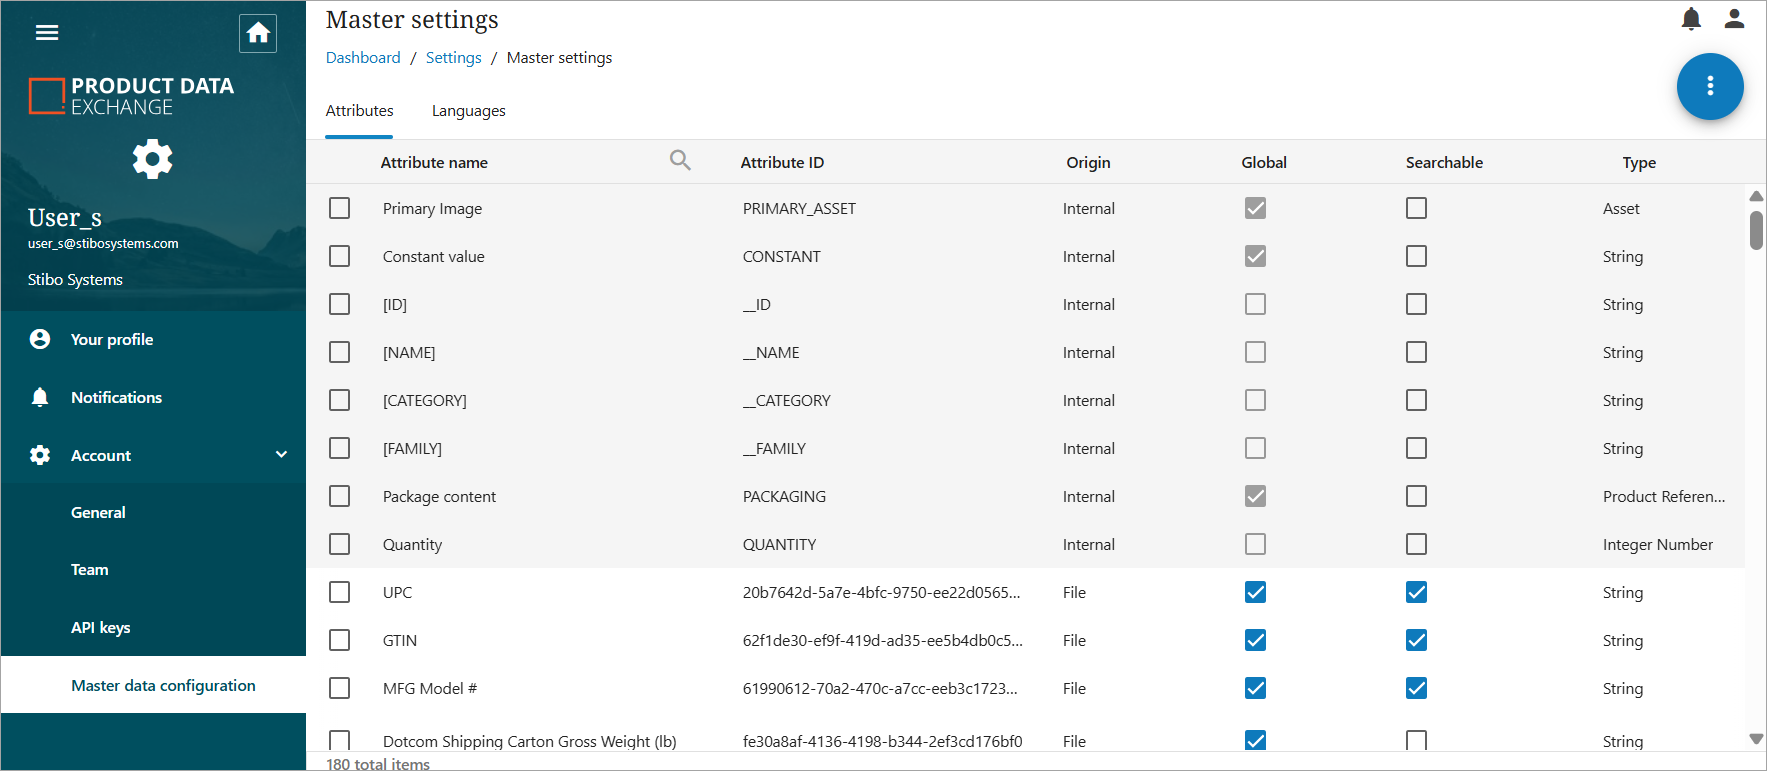The height and width of the screenshot is (771, 1767).
Task: Switch to the Languages tab
Action: click(468, 111)
